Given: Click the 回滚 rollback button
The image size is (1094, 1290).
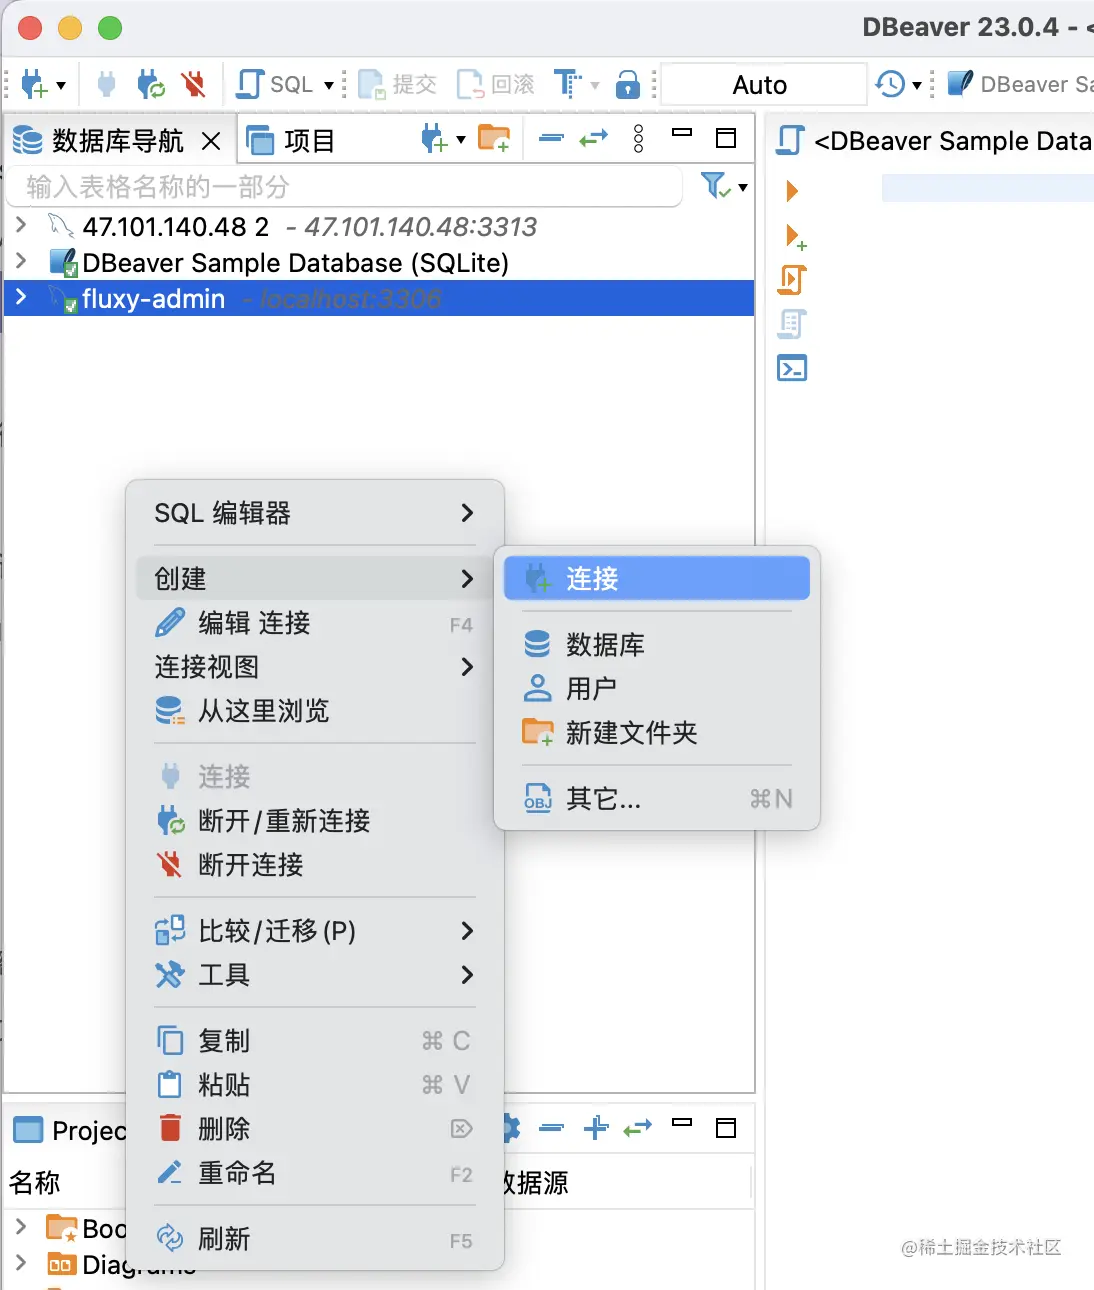Looking at the screenshot, I should 496,85.
